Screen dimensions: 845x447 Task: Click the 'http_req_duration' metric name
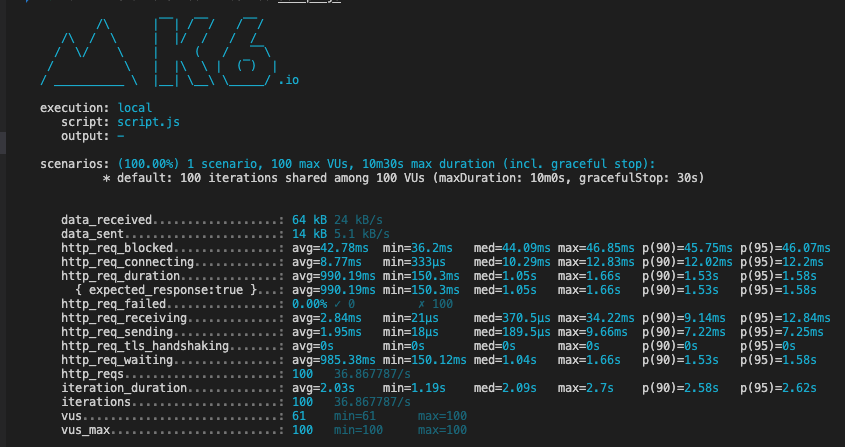[120, 276]
